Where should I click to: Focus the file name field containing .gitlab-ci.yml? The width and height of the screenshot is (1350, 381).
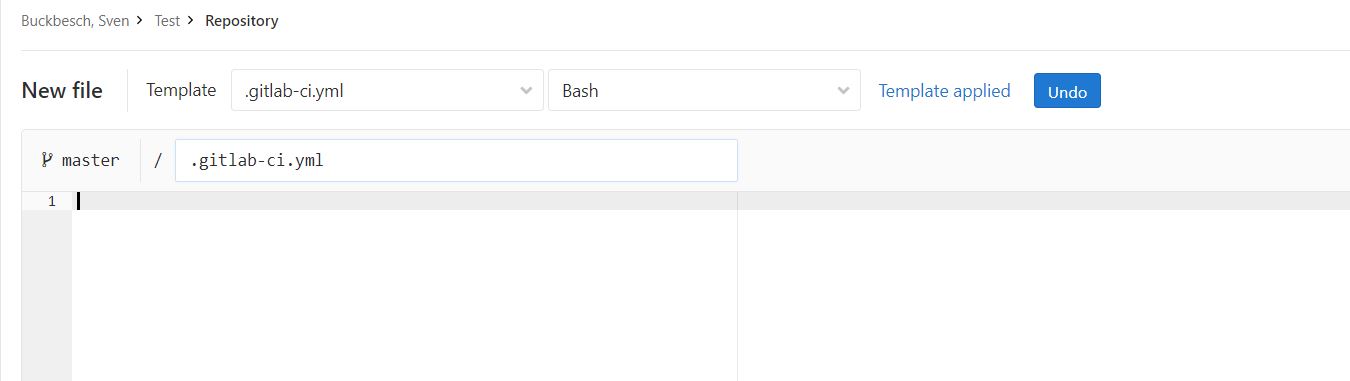(x=456, y=160)
